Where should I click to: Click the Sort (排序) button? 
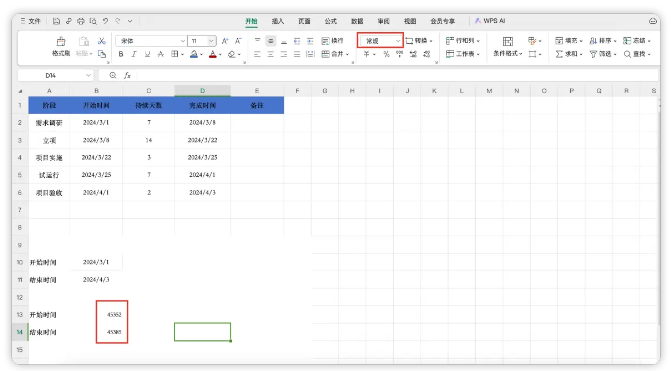[603, 41]
